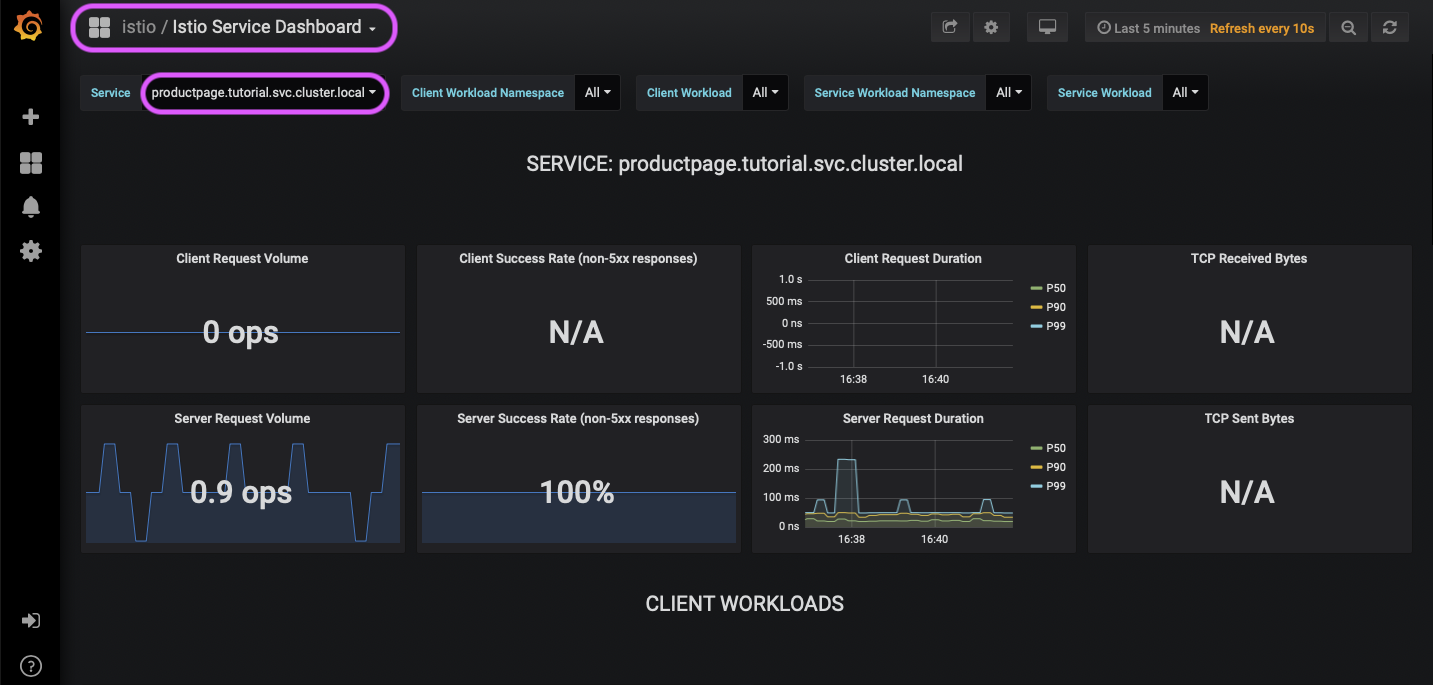
Task: Open the Service dropdown
Action: [x=264, y=92]
